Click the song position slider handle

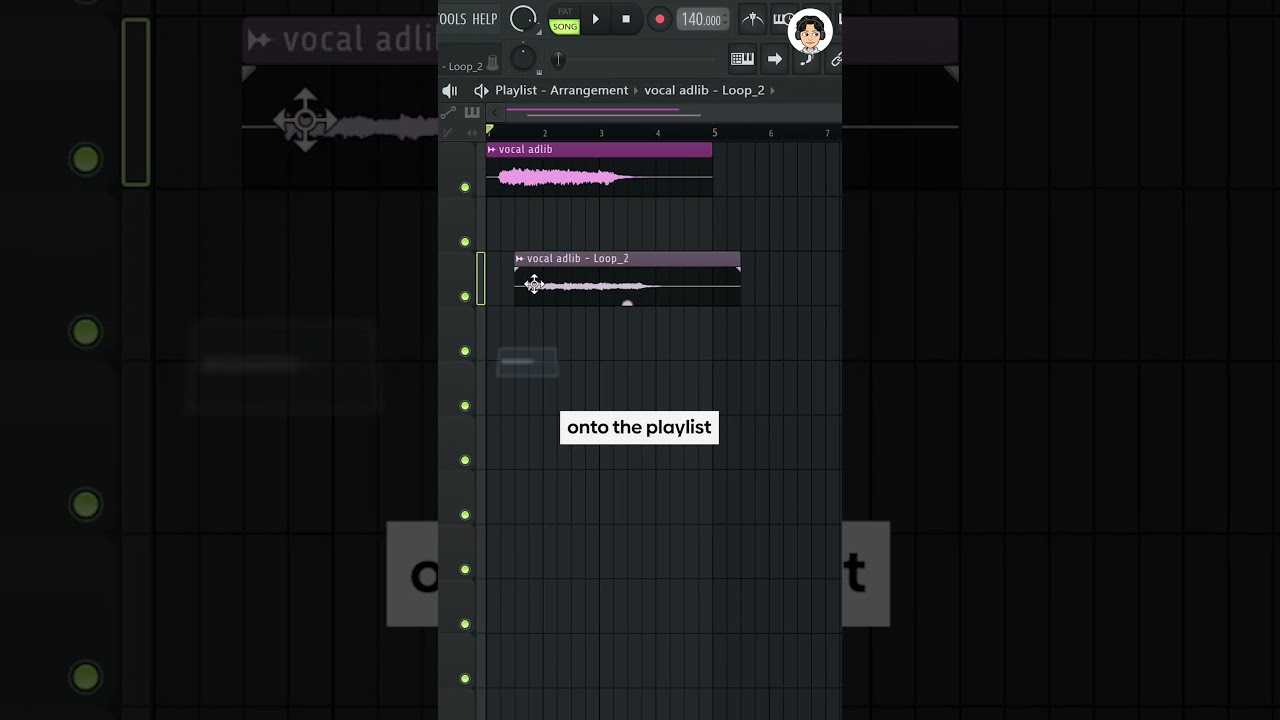point(559,60)
